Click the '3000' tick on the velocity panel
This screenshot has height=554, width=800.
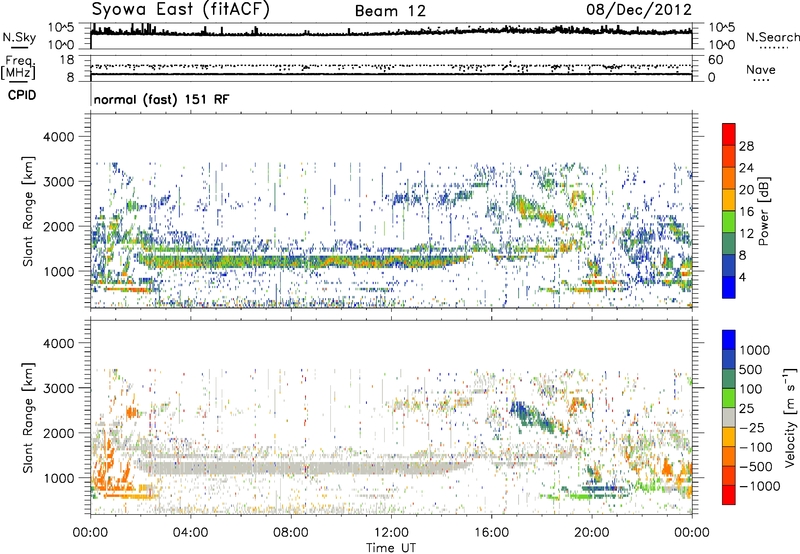tap(59, 388)
